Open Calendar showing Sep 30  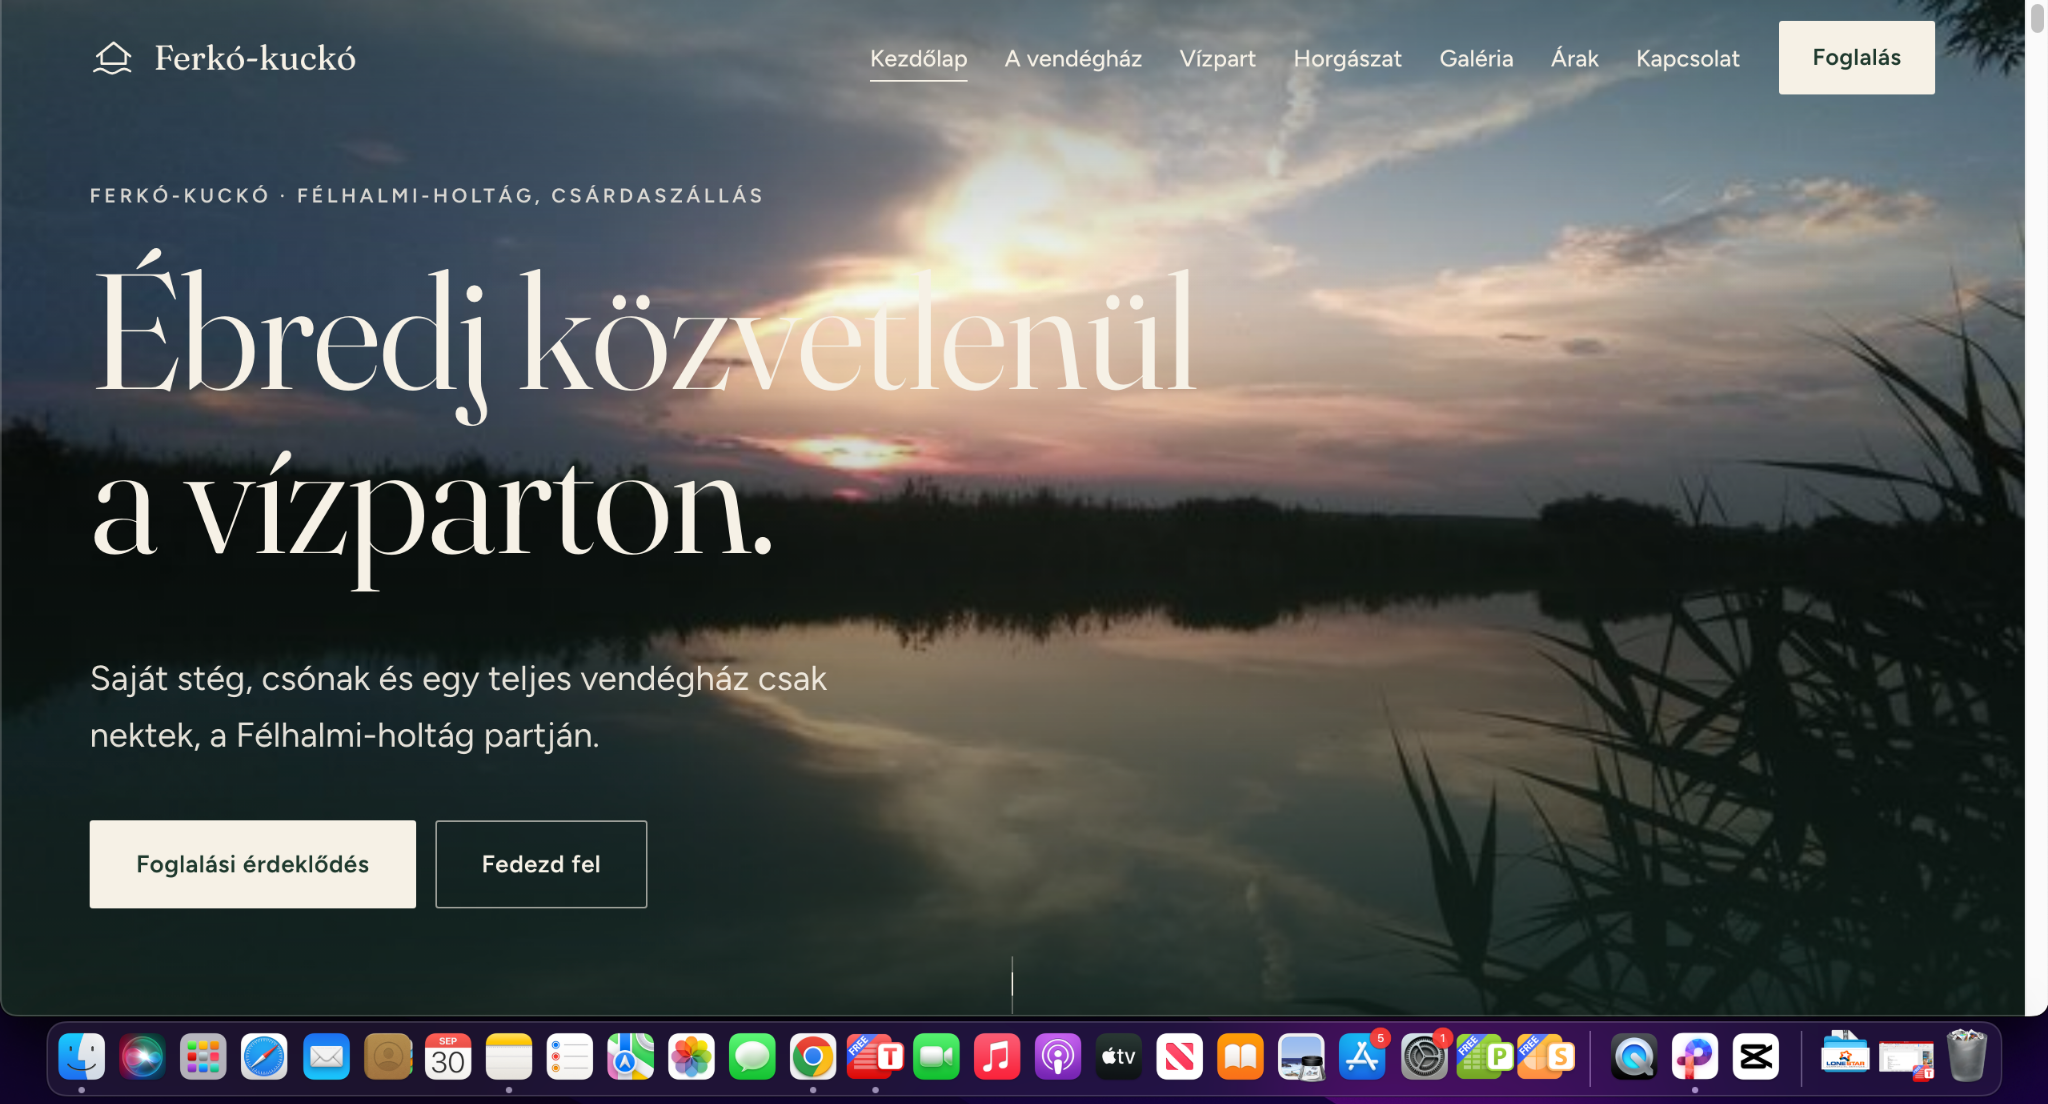pos(448,1057)
